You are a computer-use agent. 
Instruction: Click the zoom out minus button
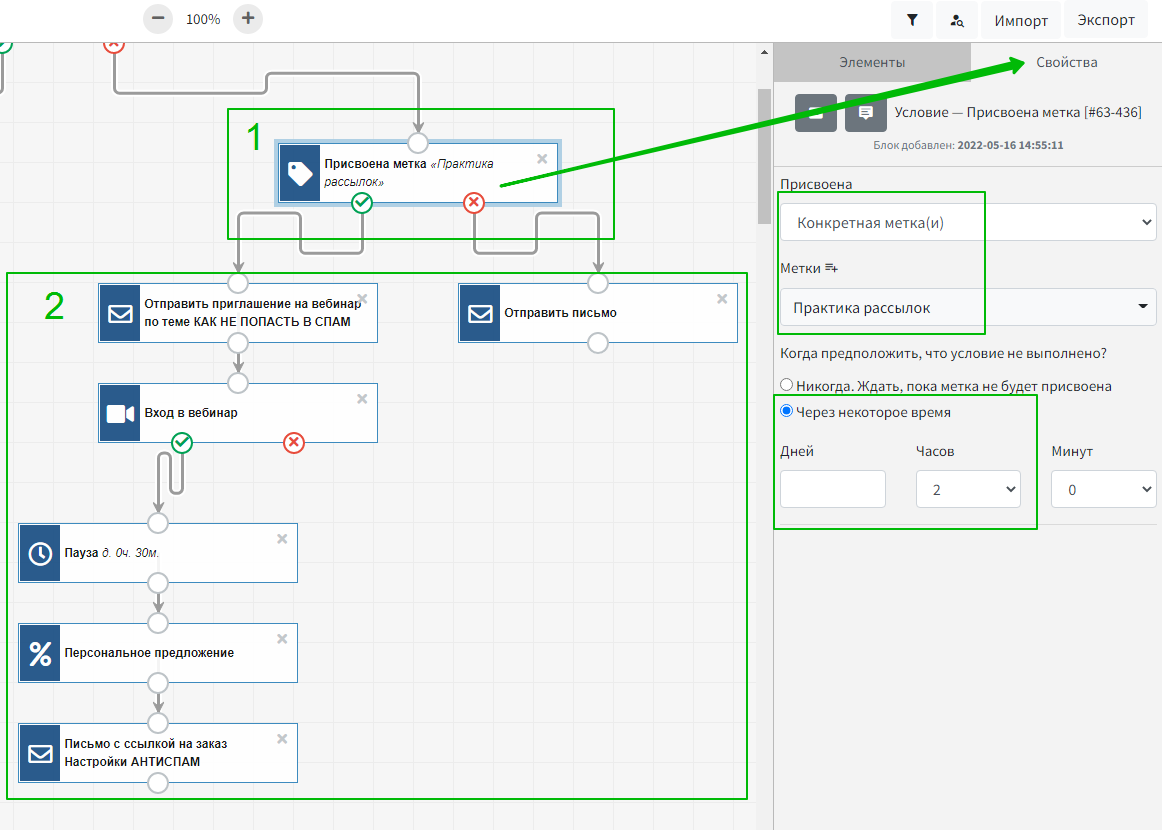click(158, 18)
